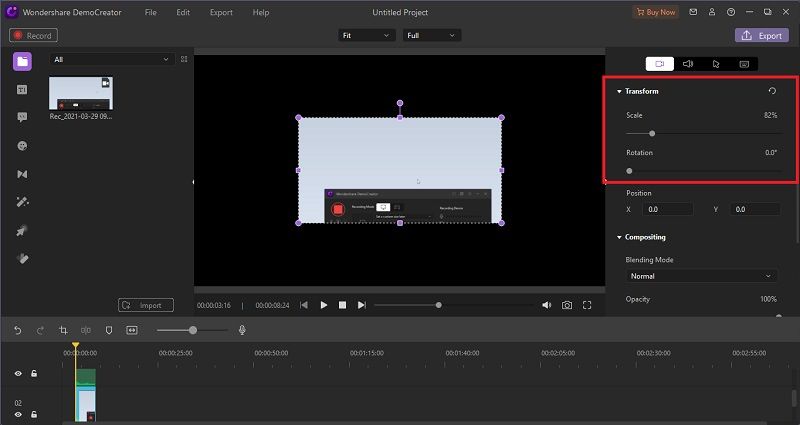Click the Buy Now button
800x425 pixels.
click(x=656, y=12)
